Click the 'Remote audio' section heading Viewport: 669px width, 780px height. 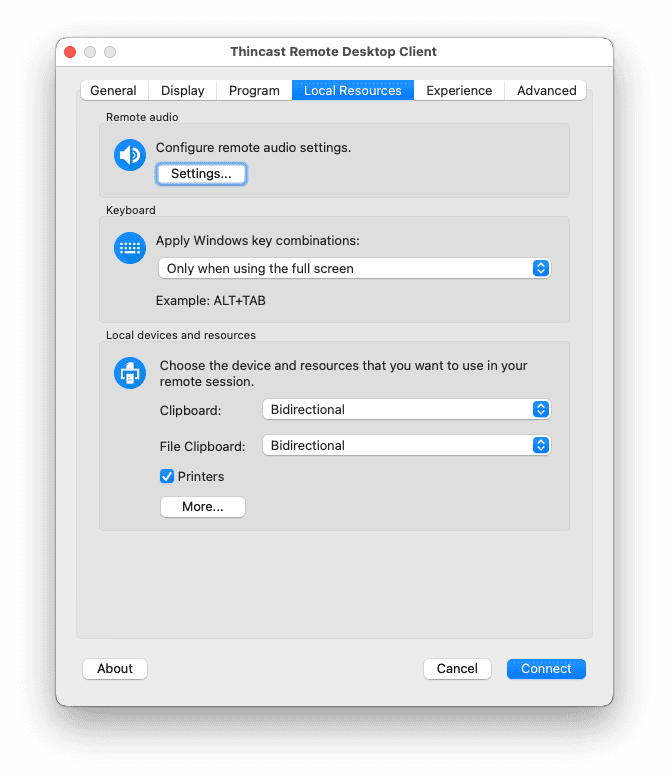pyautogui.click(x=142, y=117)
